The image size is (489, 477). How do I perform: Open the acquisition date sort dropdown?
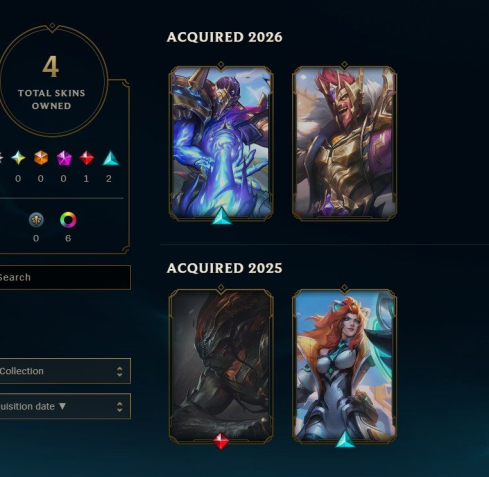click(x=65, y=406)
